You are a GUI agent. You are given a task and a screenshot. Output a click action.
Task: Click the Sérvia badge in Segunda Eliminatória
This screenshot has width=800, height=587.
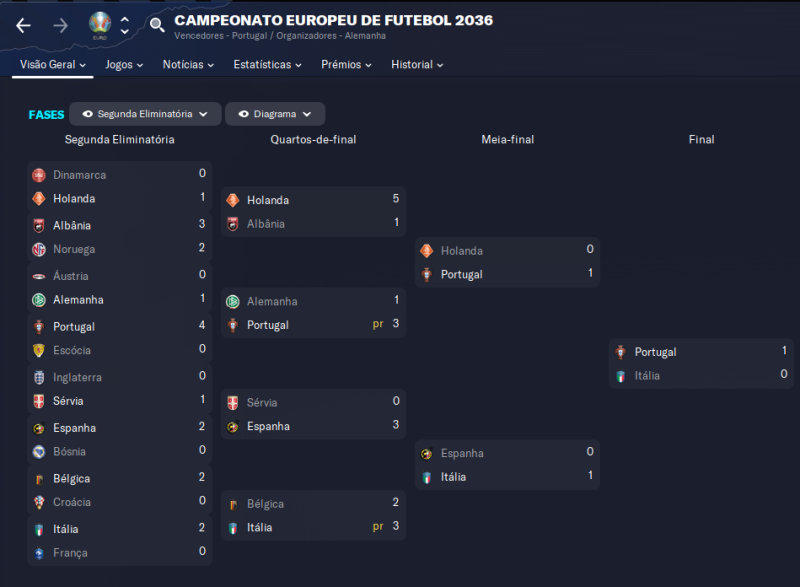pos(39,401)
